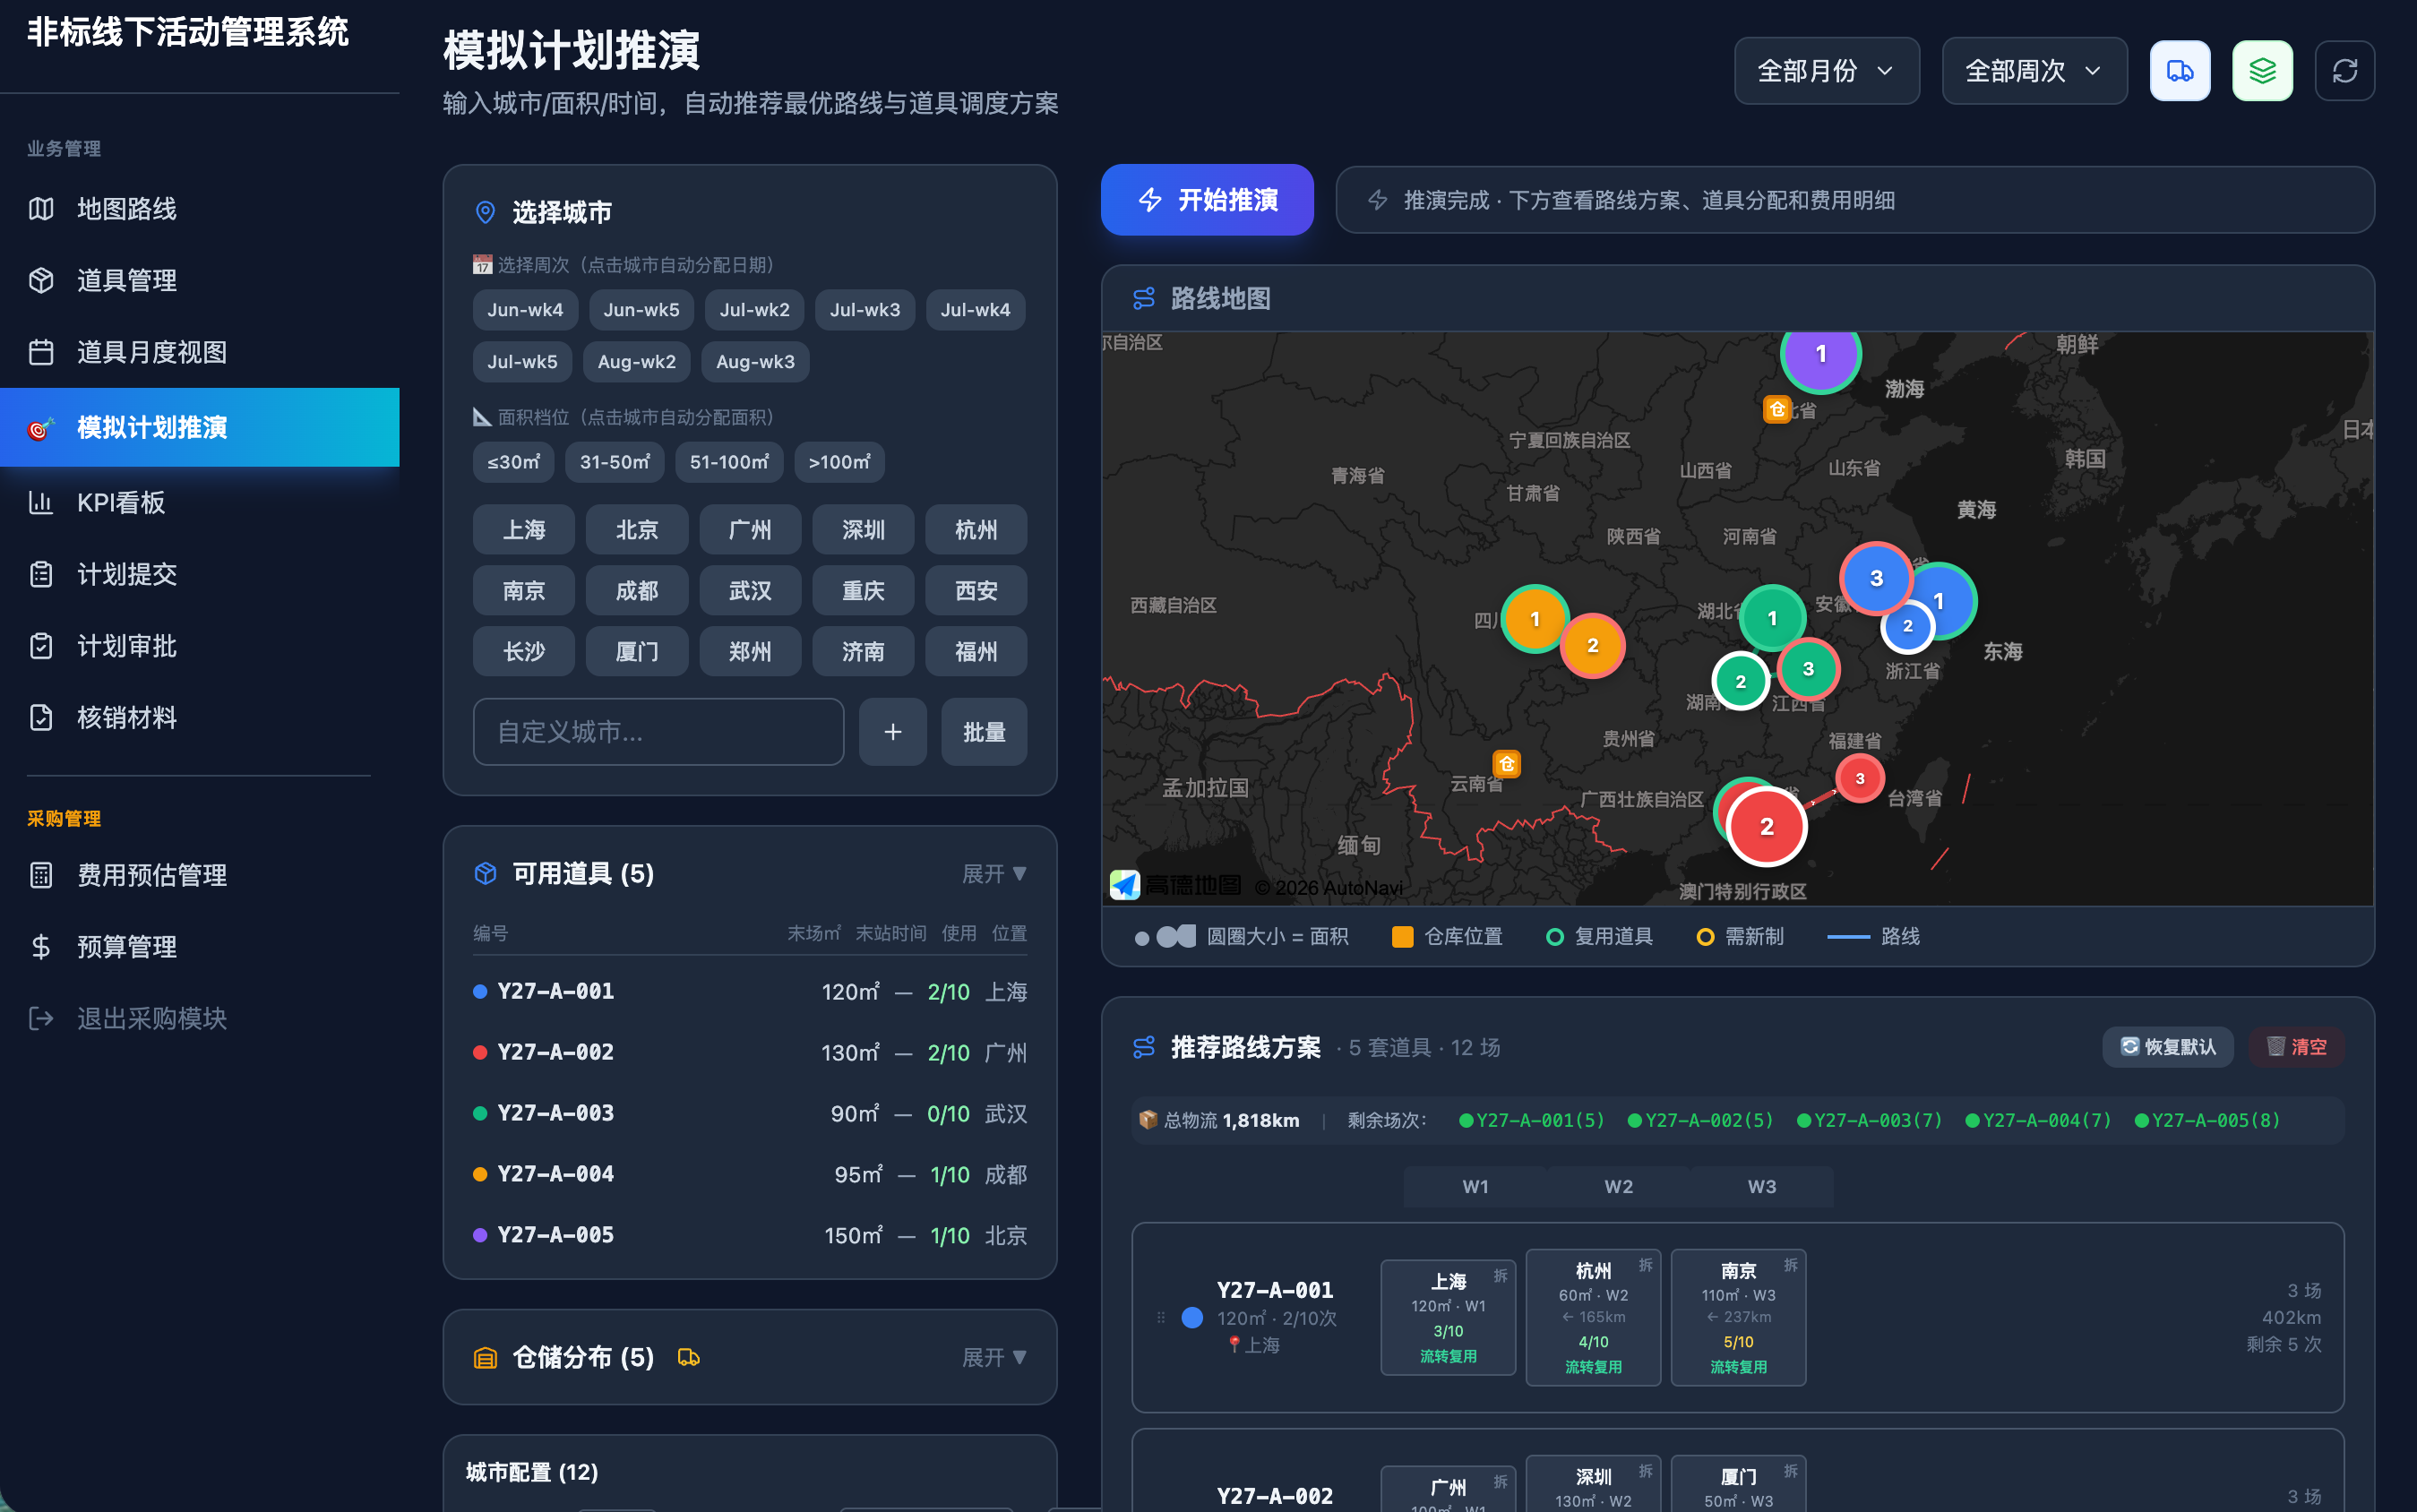The width and height of the screenshot is (2417, 1512).
Task: Click the 恢复默认 button
Action: (2167, 1047)
